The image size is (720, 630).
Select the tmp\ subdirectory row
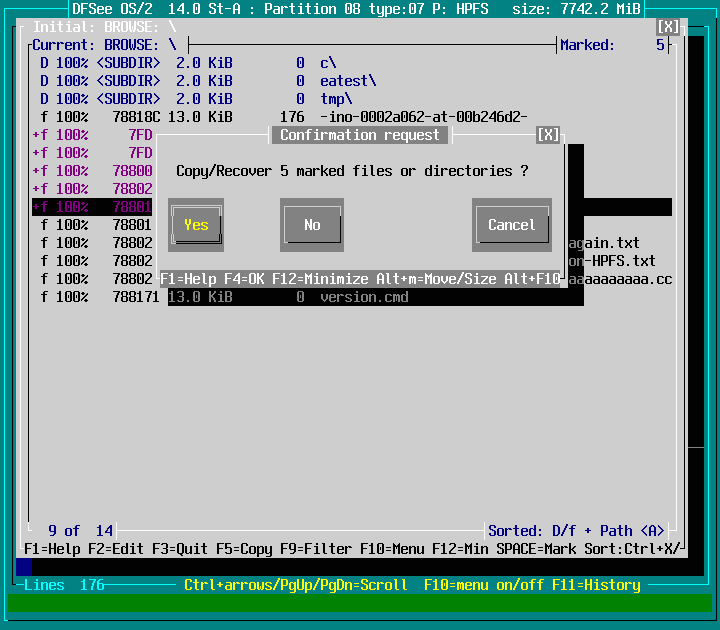coord(336,99)
